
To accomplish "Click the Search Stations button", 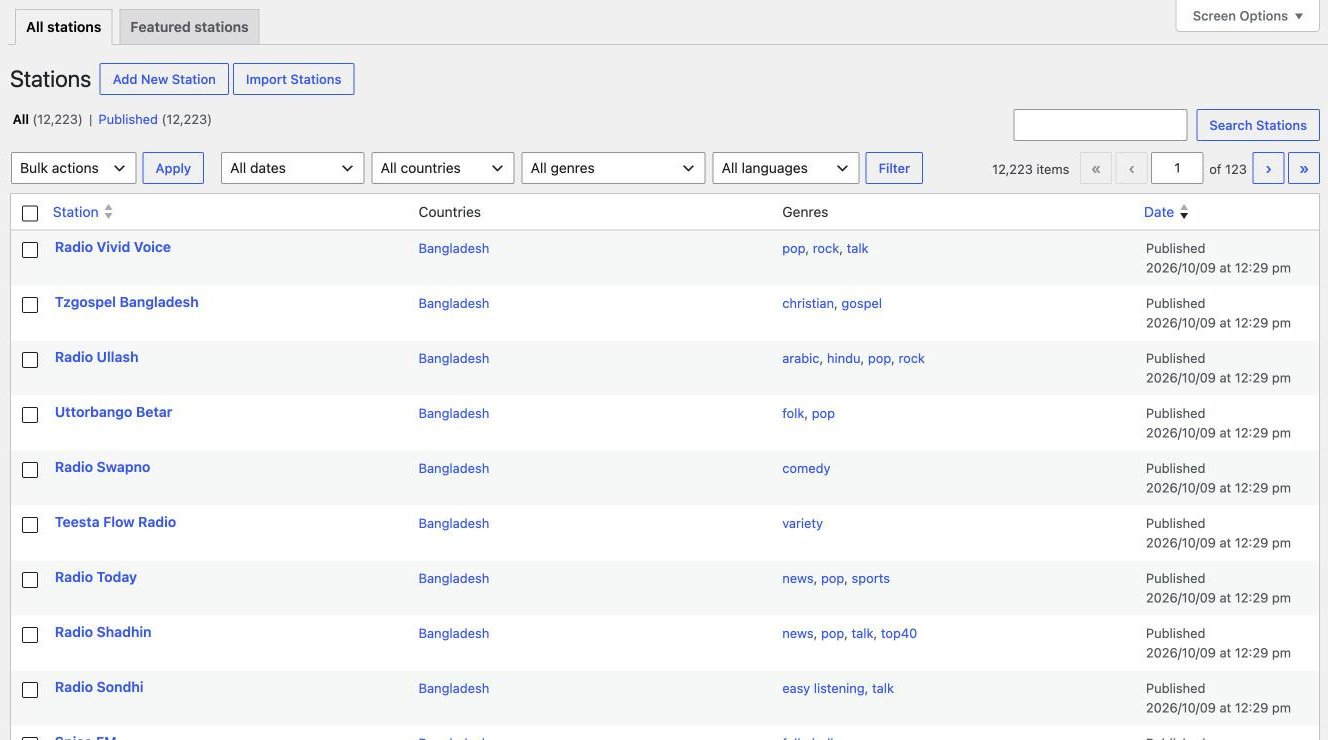I will point(1258,125).
